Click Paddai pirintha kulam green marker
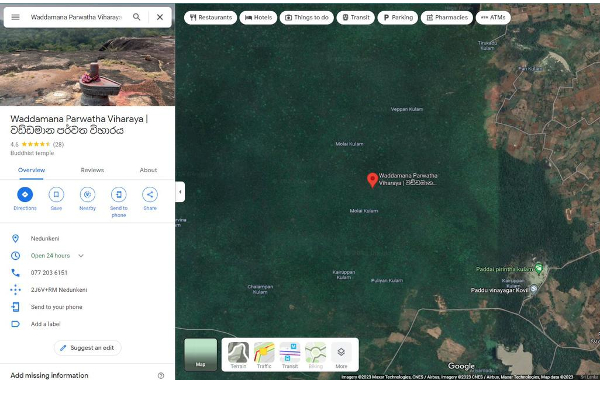This screenshot has width=600, height=400. [538, 268]
